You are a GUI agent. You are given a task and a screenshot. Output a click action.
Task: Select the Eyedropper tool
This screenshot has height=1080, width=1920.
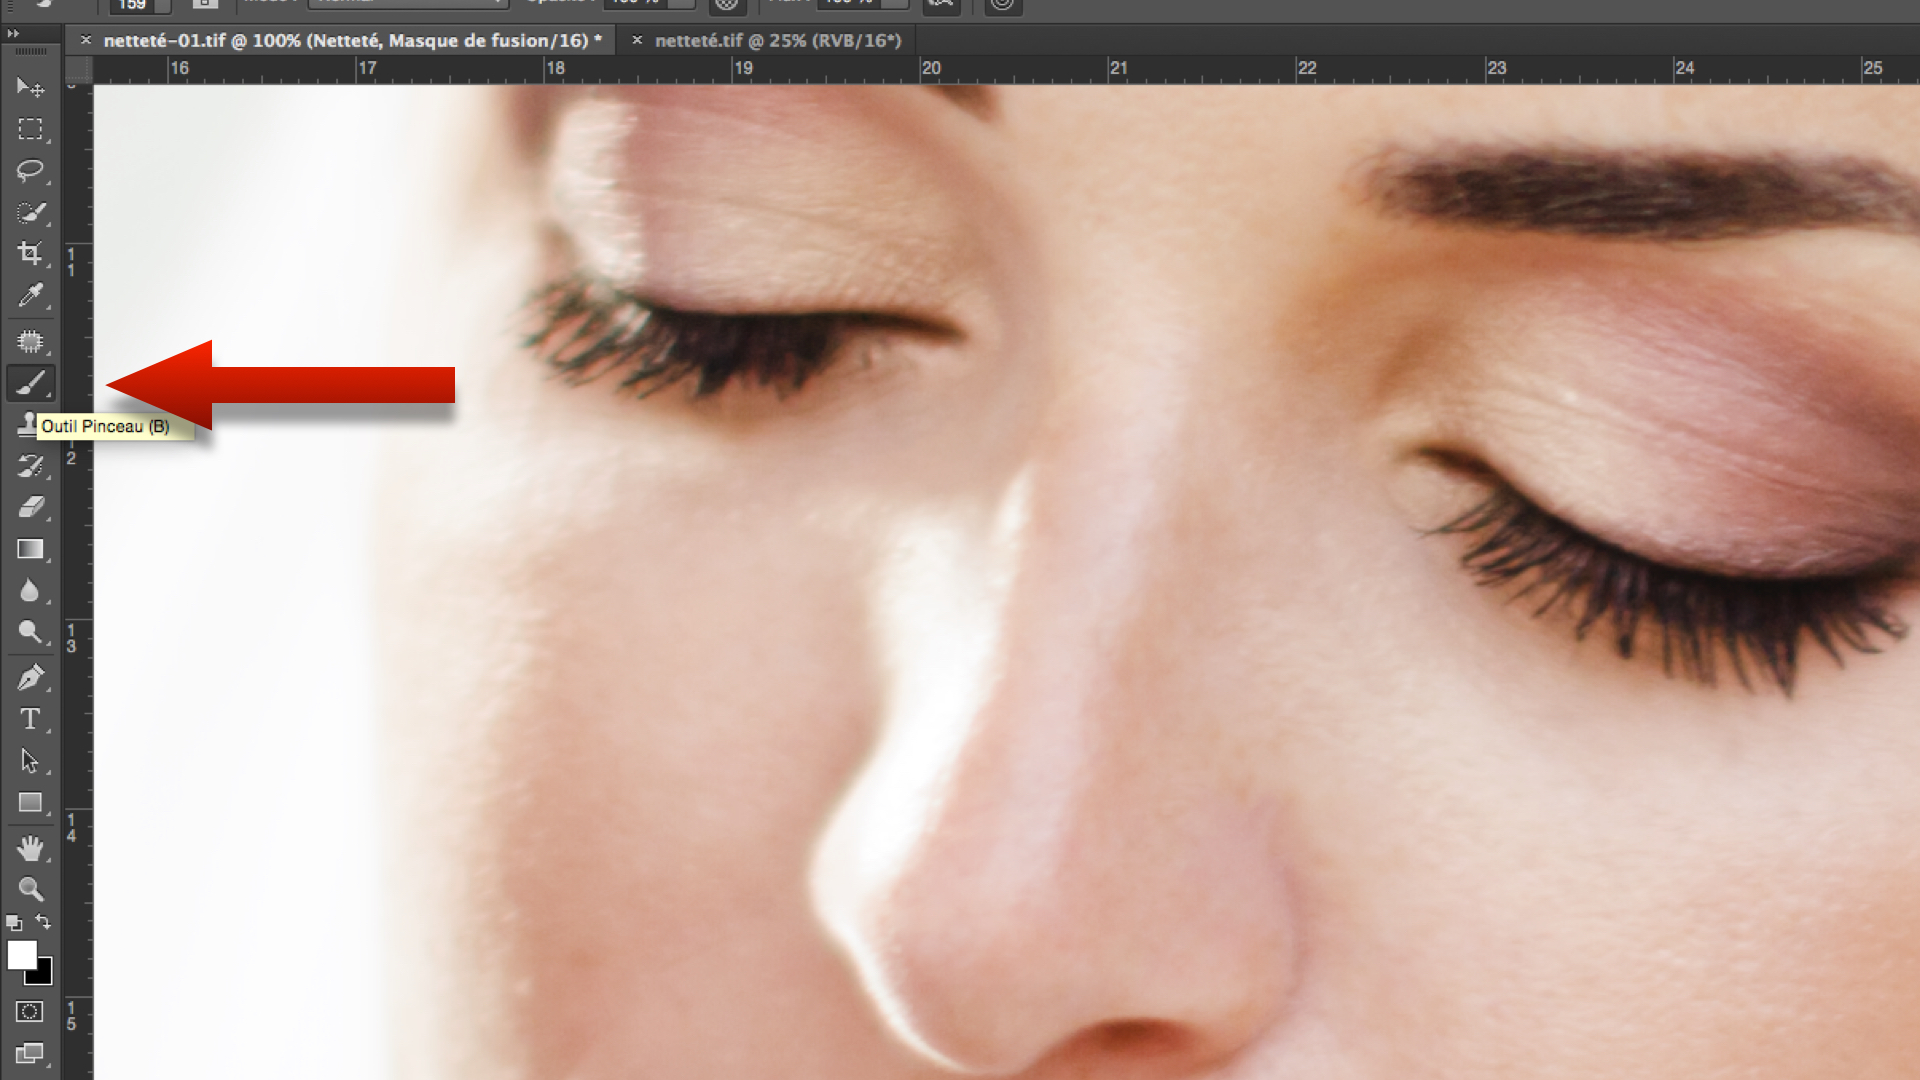(x=30, y=296)
